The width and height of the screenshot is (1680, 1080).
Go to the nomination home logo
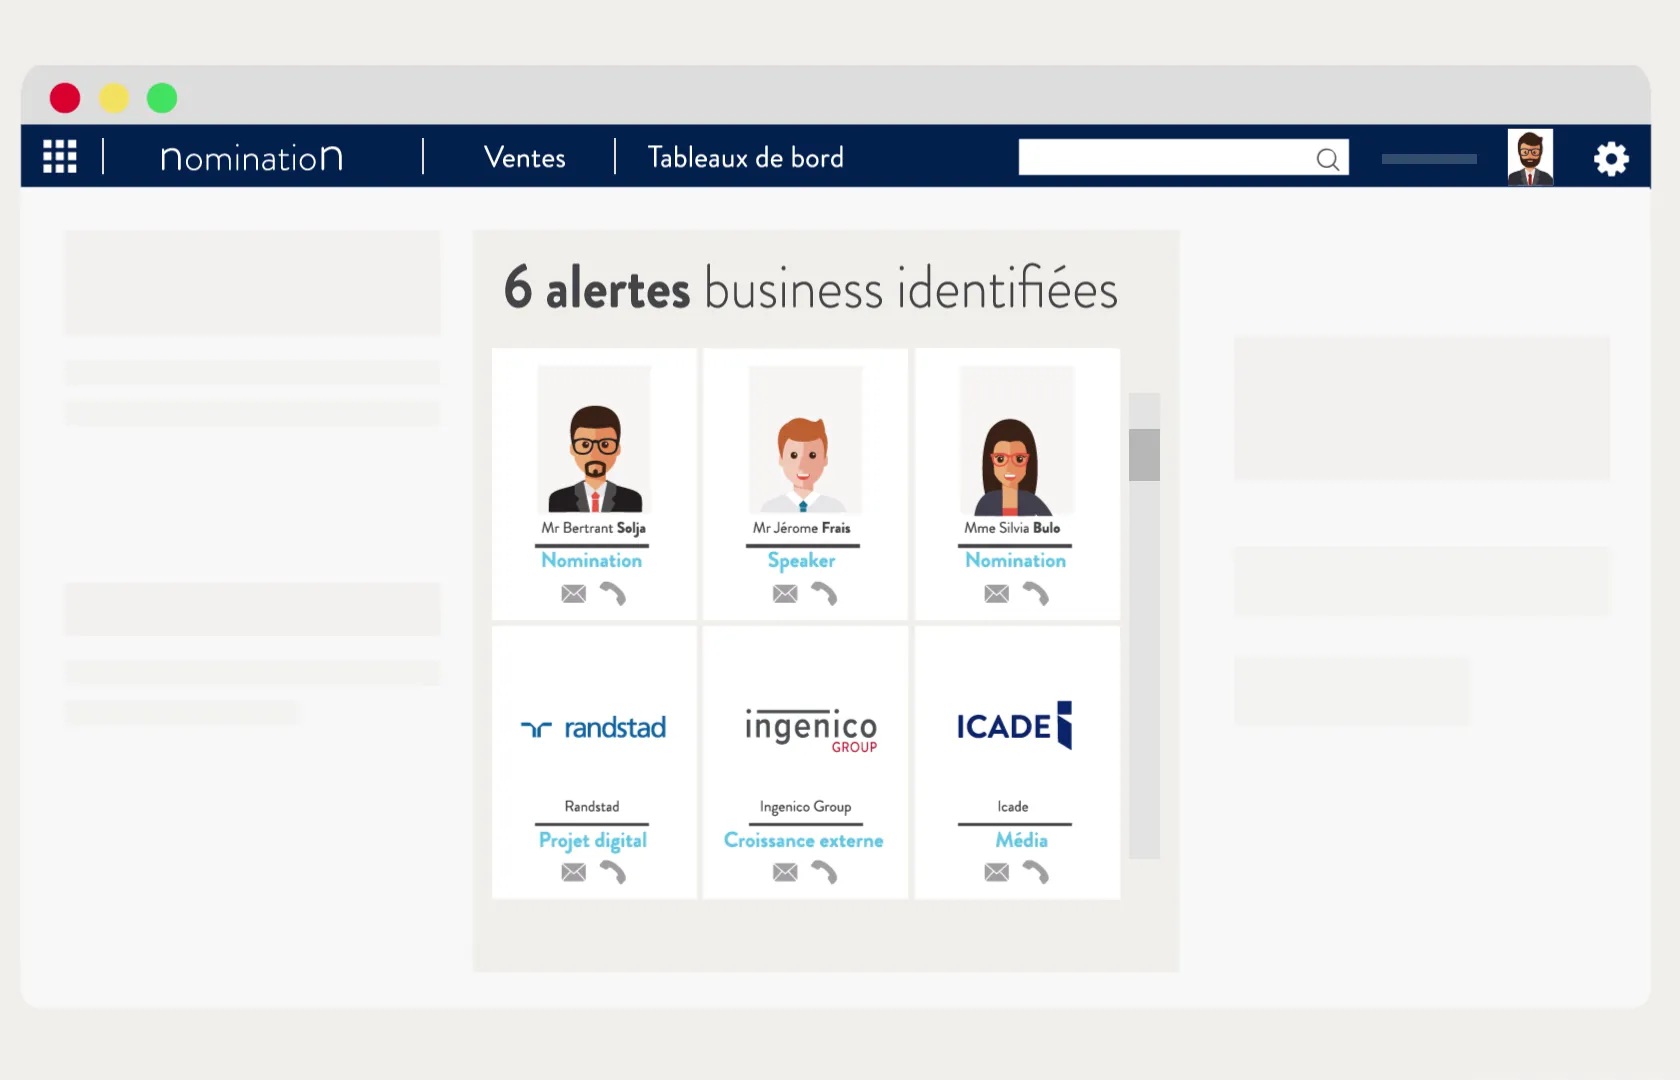252,158
